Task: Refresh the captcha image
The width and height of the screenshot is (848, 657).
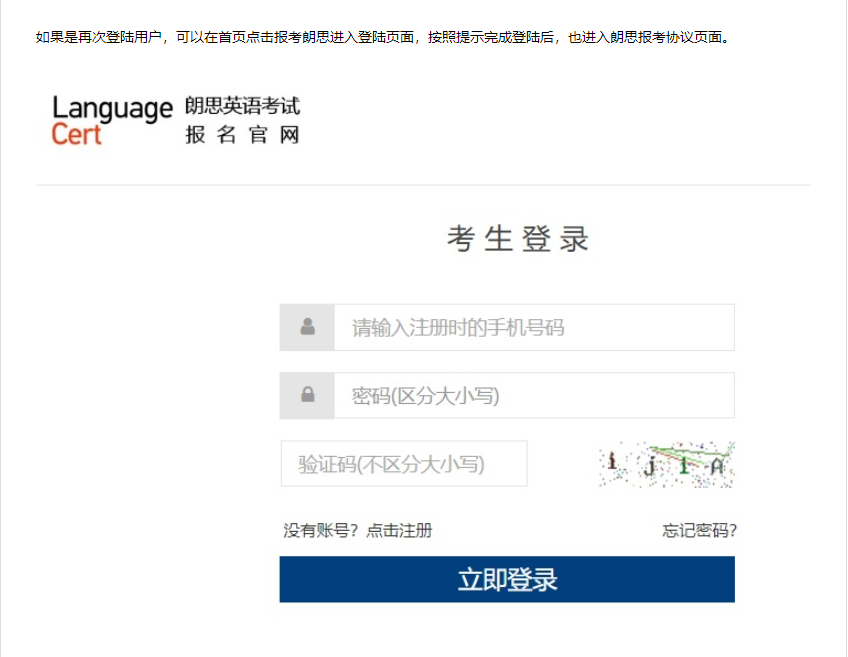Action: pyautogui.click(x=667, y=464)
